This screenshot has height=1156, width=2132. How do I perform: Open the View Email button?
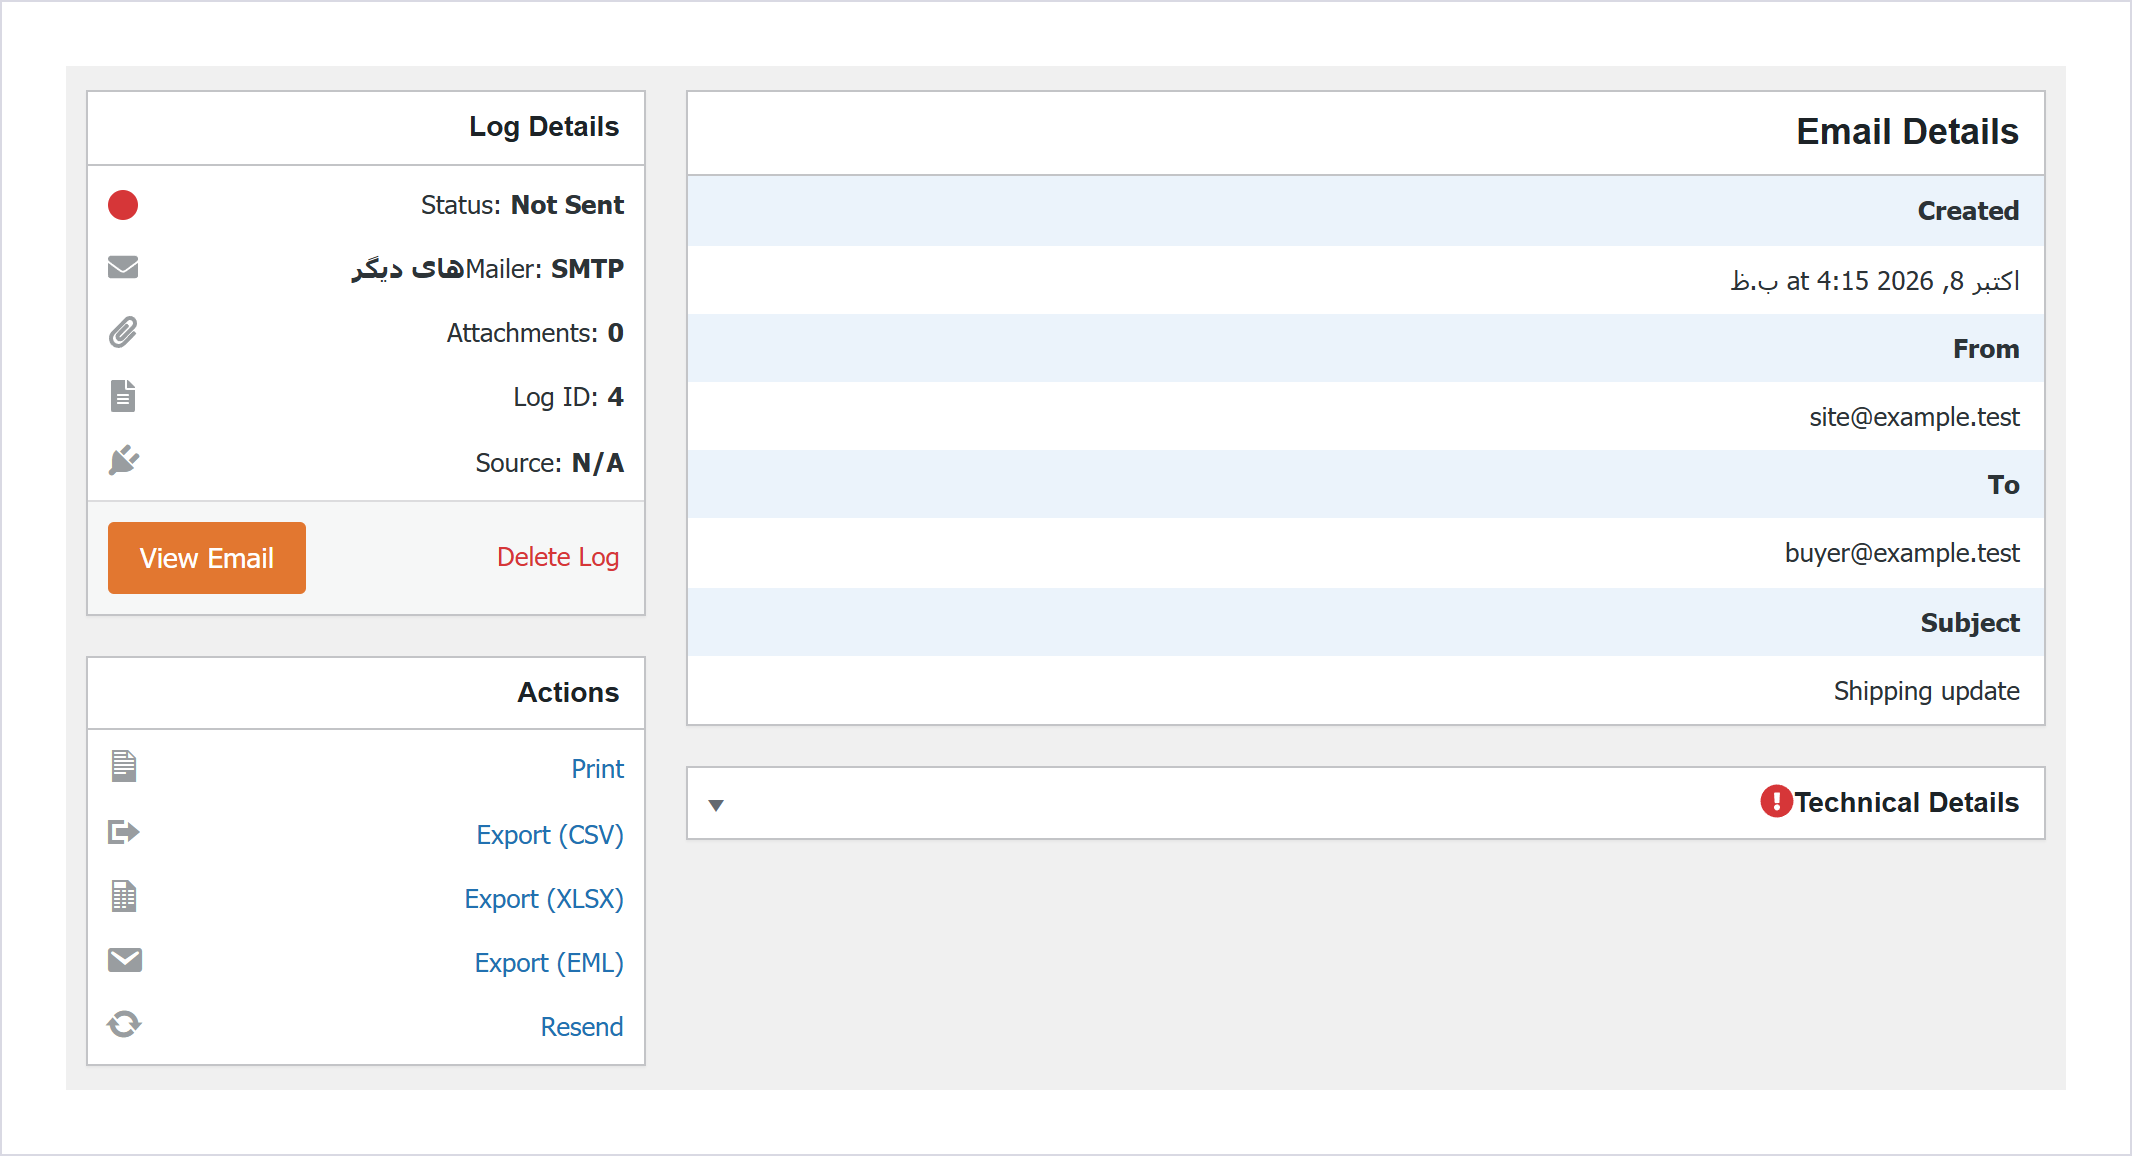point(207,558)
